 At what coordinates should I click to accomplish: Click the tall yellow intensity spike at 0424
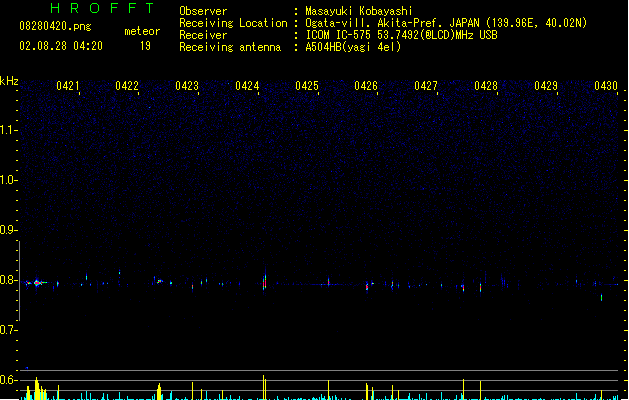click(x=264, y=387)
